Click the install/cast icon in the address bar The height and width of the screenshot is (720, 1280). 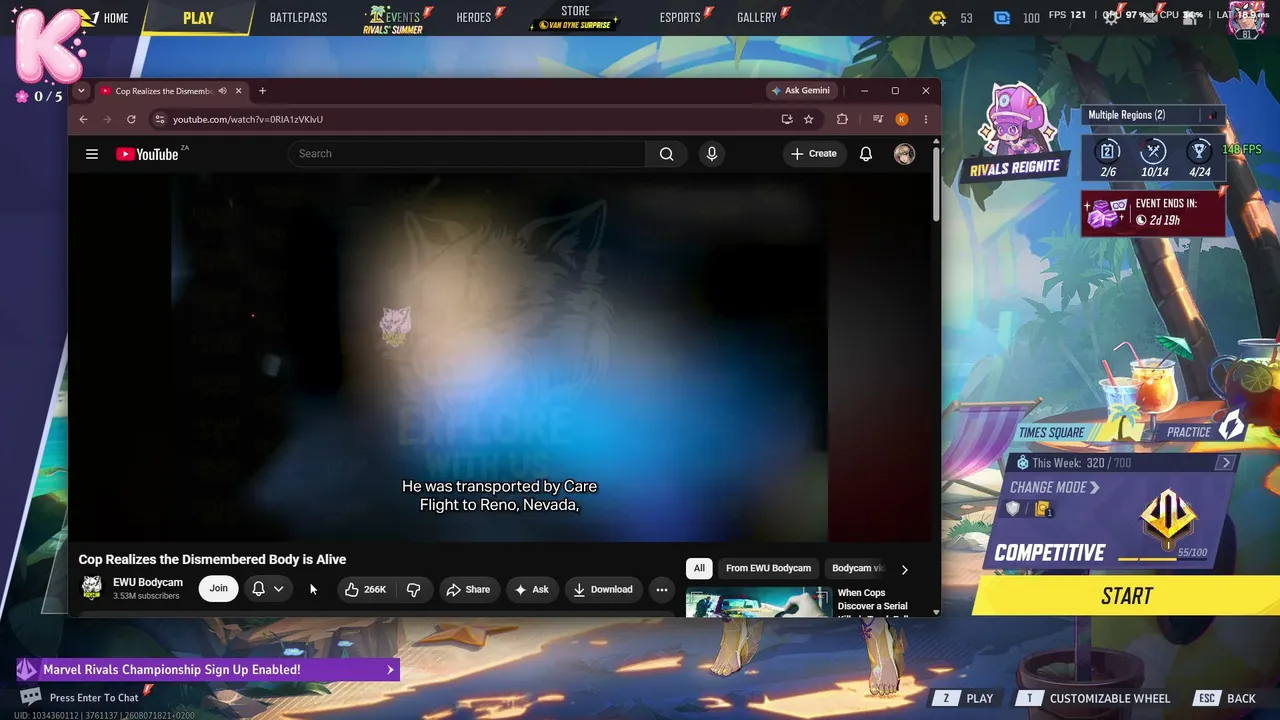[787, 119]
